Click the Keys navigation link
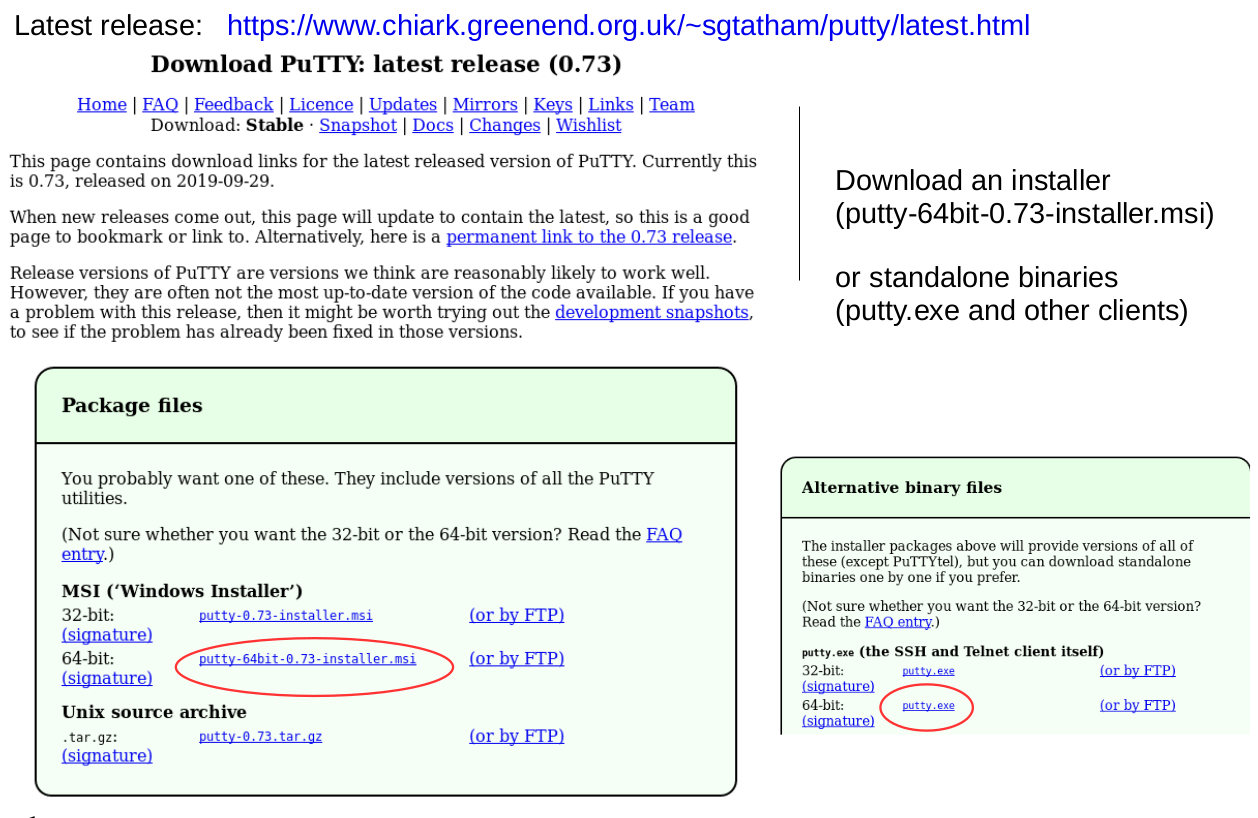 pos(552,105)
